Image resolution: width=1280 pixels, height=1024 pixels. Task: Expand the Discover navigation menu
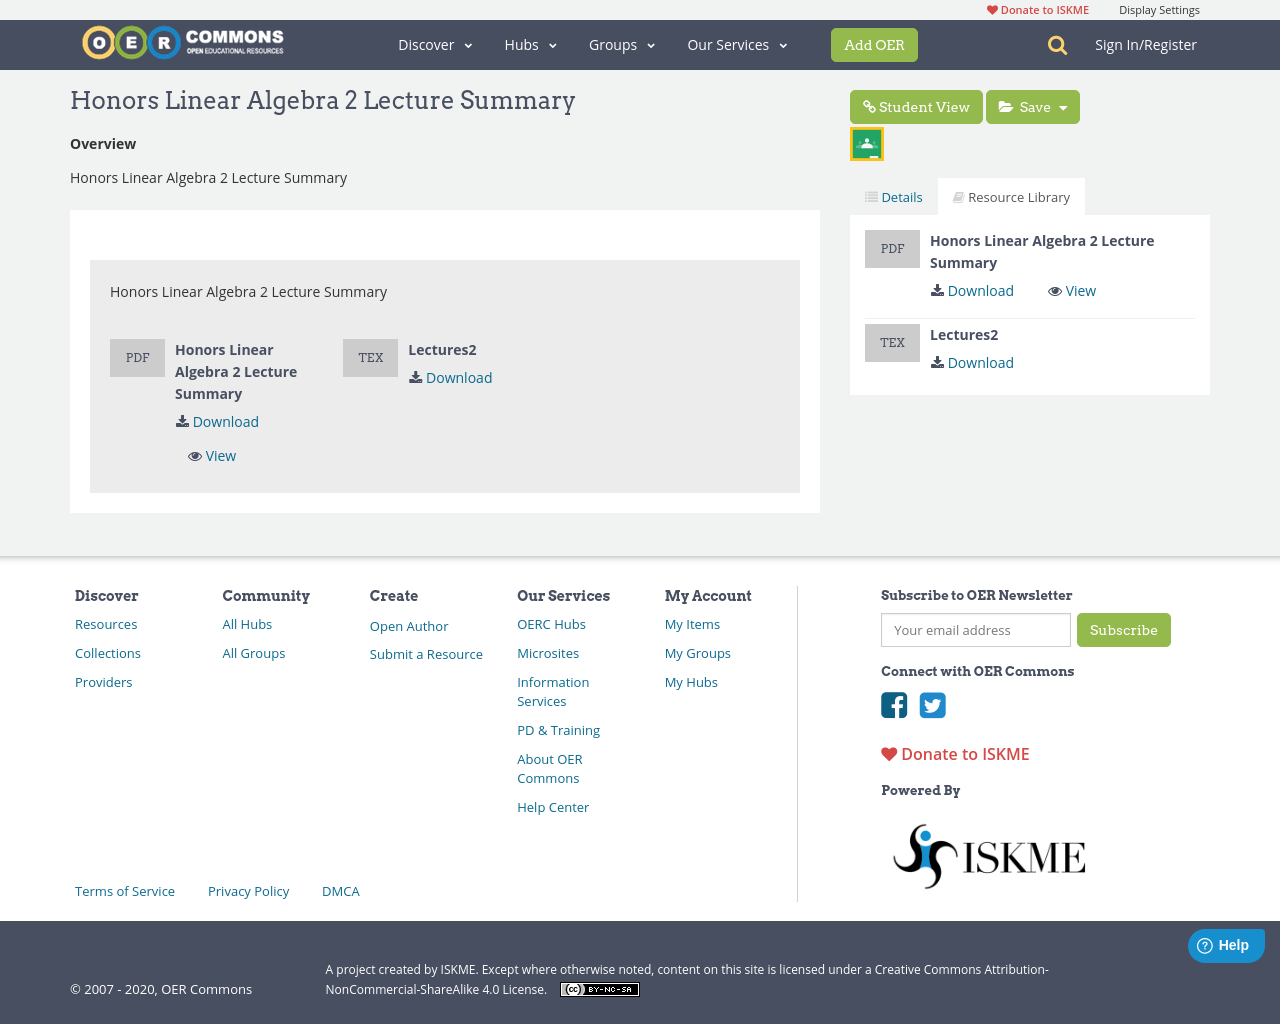pos(434,44)
